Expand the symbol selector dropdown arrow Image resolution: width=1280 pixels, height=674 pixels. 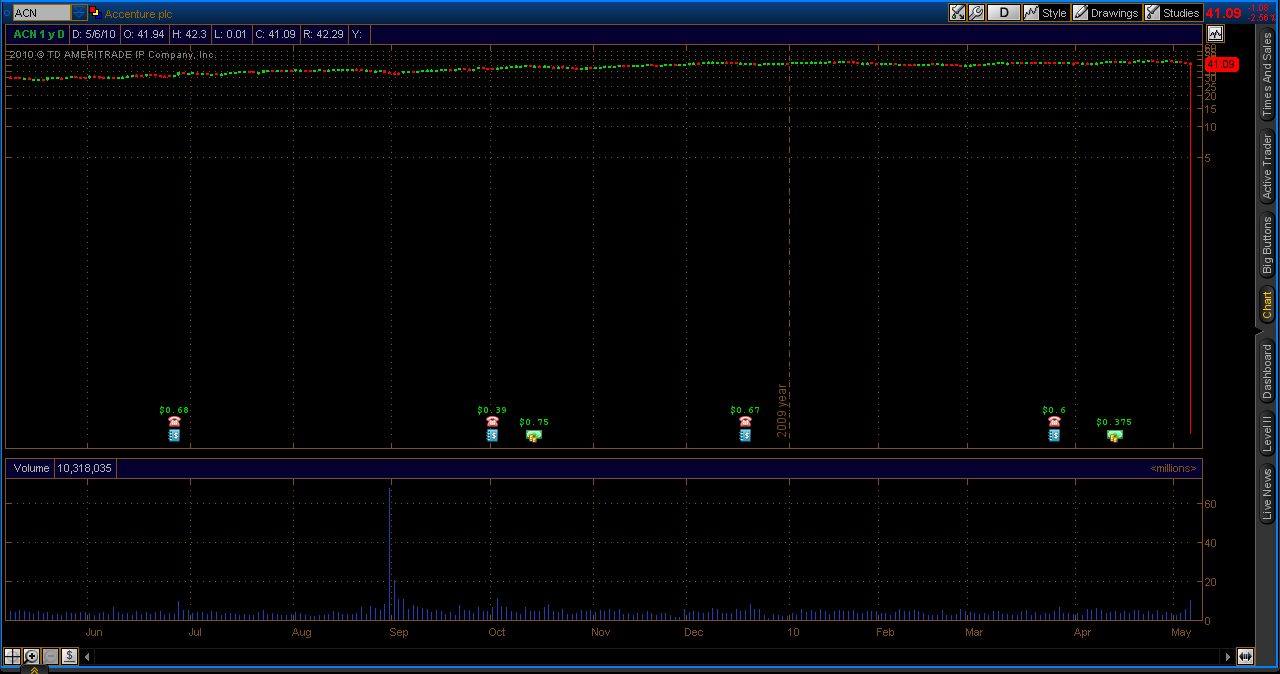79,13
